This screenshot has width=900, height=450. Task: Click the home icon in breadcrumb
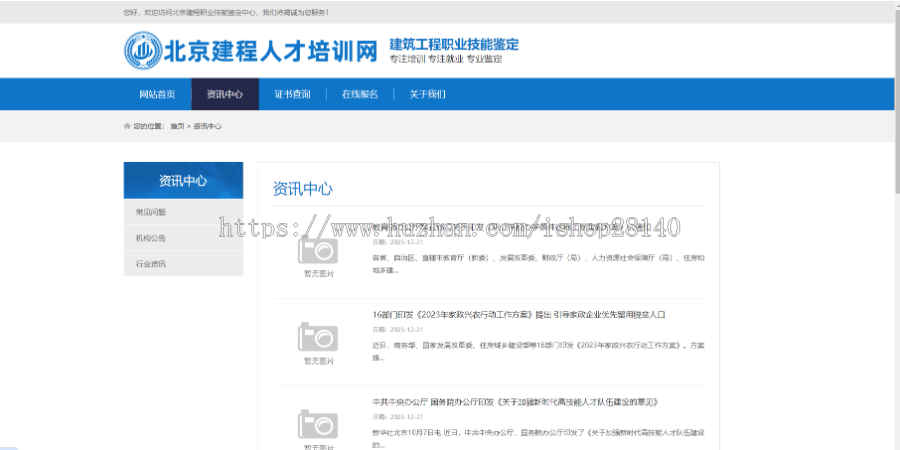point(127,126)
